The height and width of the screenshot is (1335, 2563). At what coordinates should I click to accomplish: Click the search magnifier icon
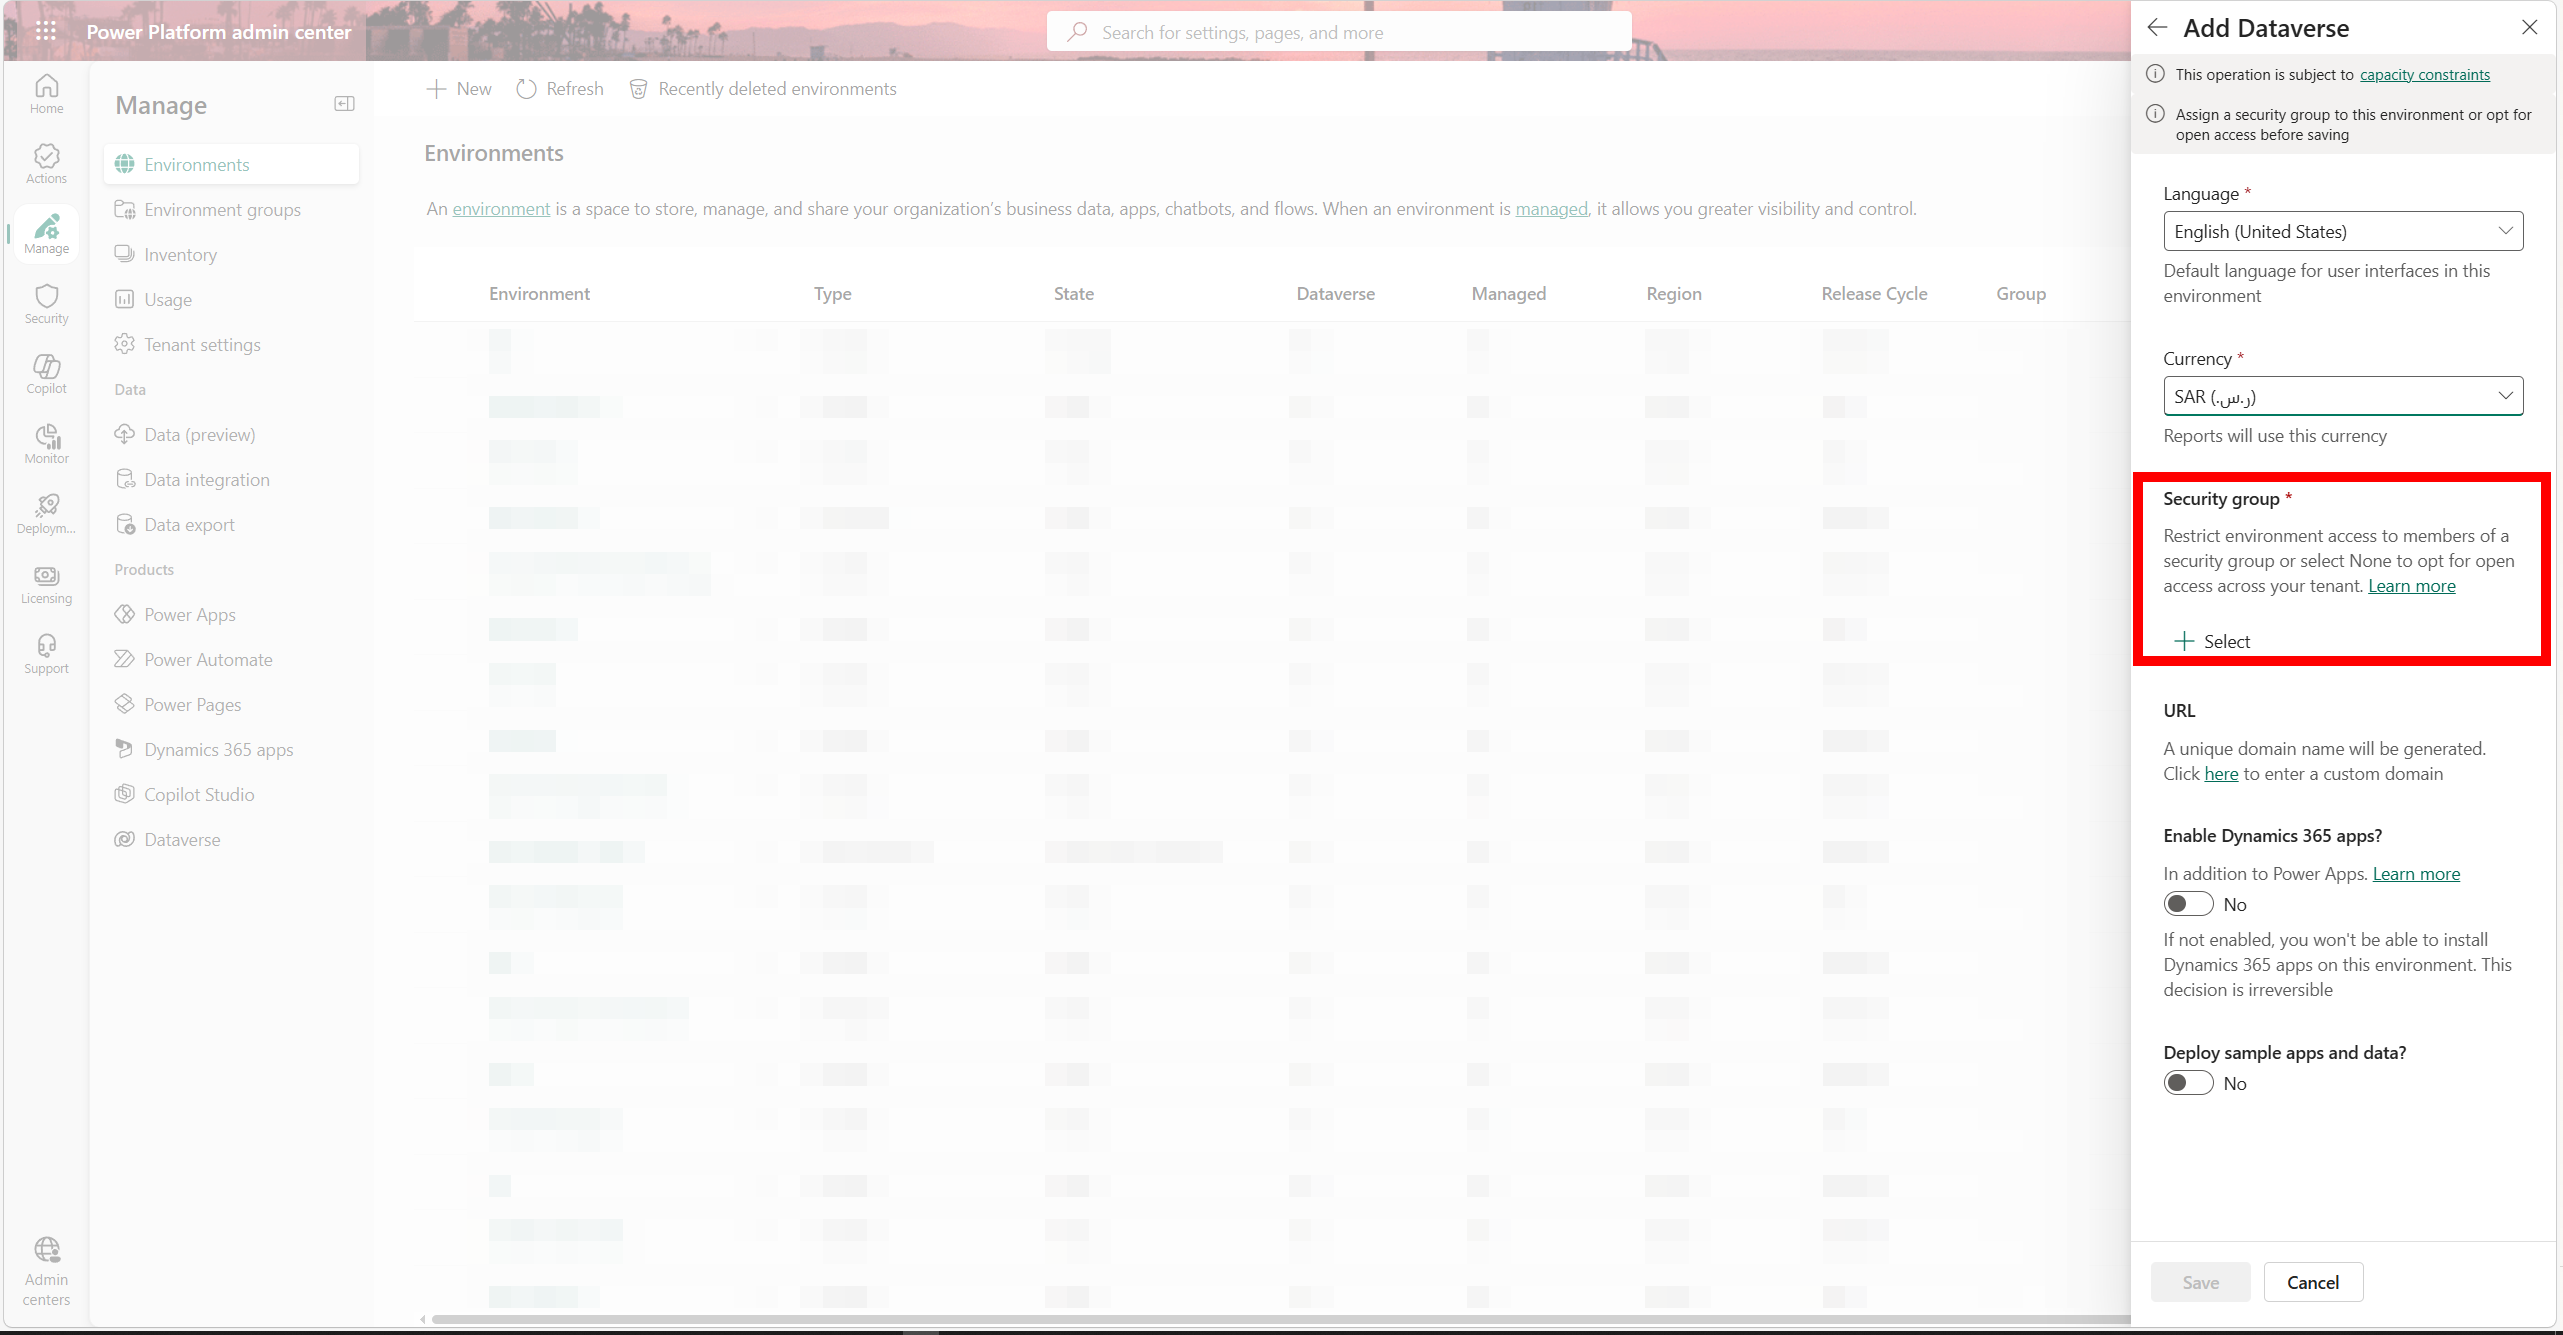point(1077,32)
